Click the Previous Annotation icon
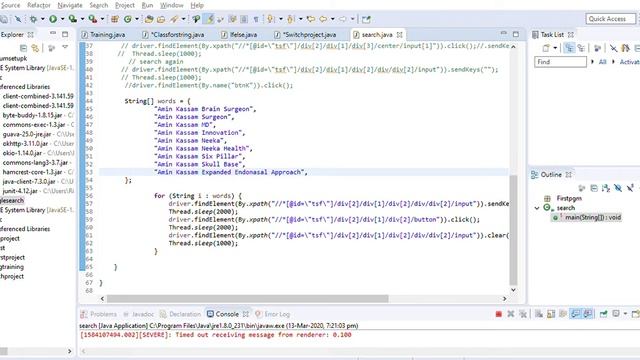 click(291, 19)
